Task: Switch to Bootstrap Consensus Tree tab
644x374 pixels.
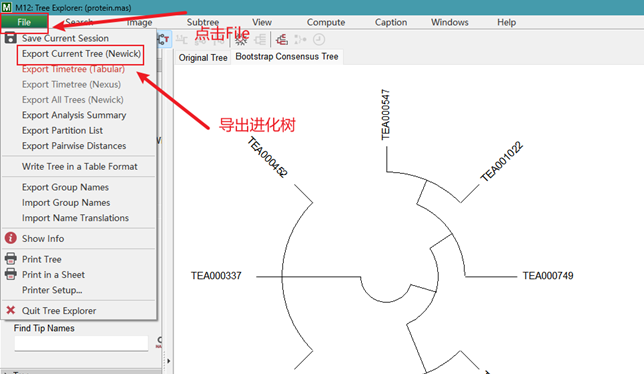Action: (x=287, y=57)
